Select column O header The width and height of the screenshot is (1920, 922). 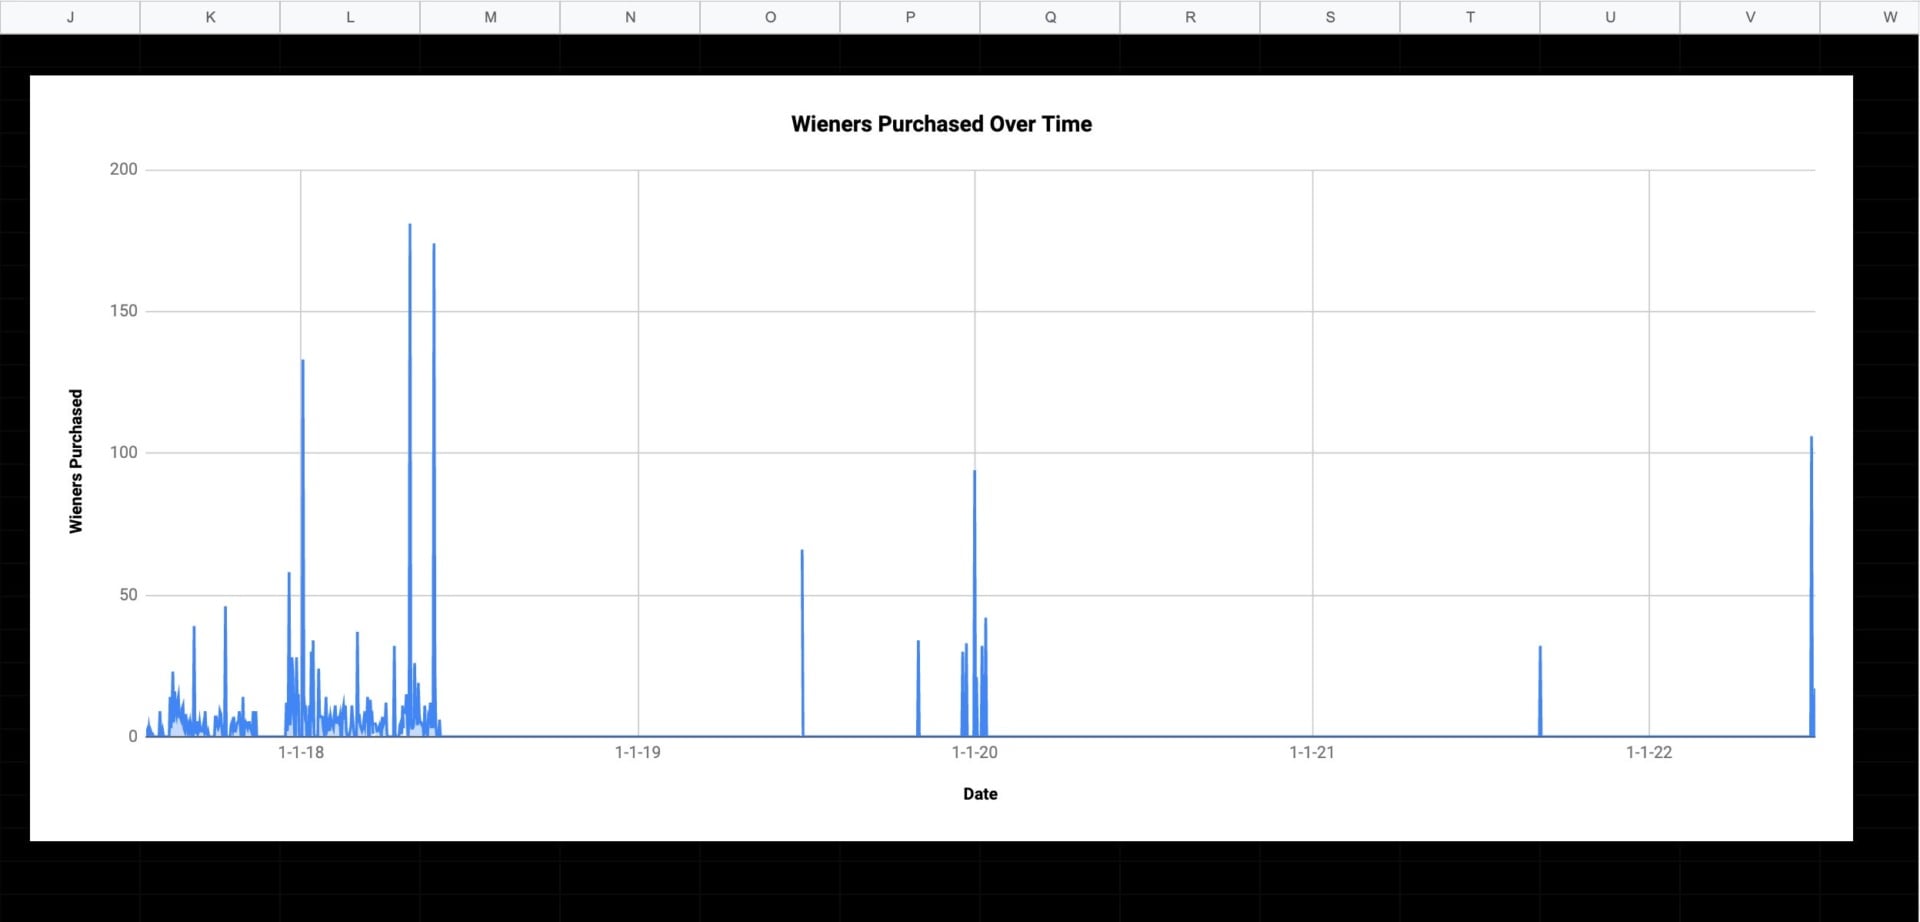click(x=770, y=17)
